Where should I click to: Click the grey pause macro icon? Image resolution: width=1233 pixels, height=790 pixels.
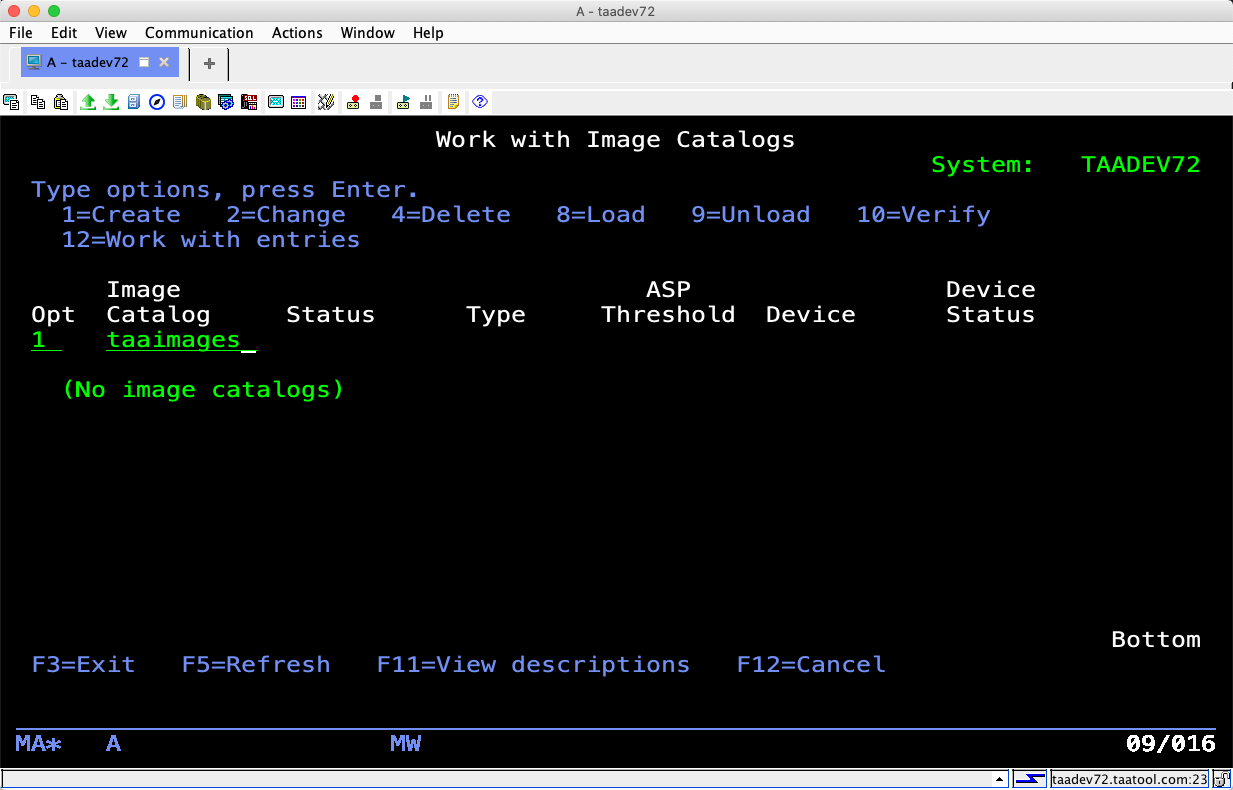tap(426, 102)
